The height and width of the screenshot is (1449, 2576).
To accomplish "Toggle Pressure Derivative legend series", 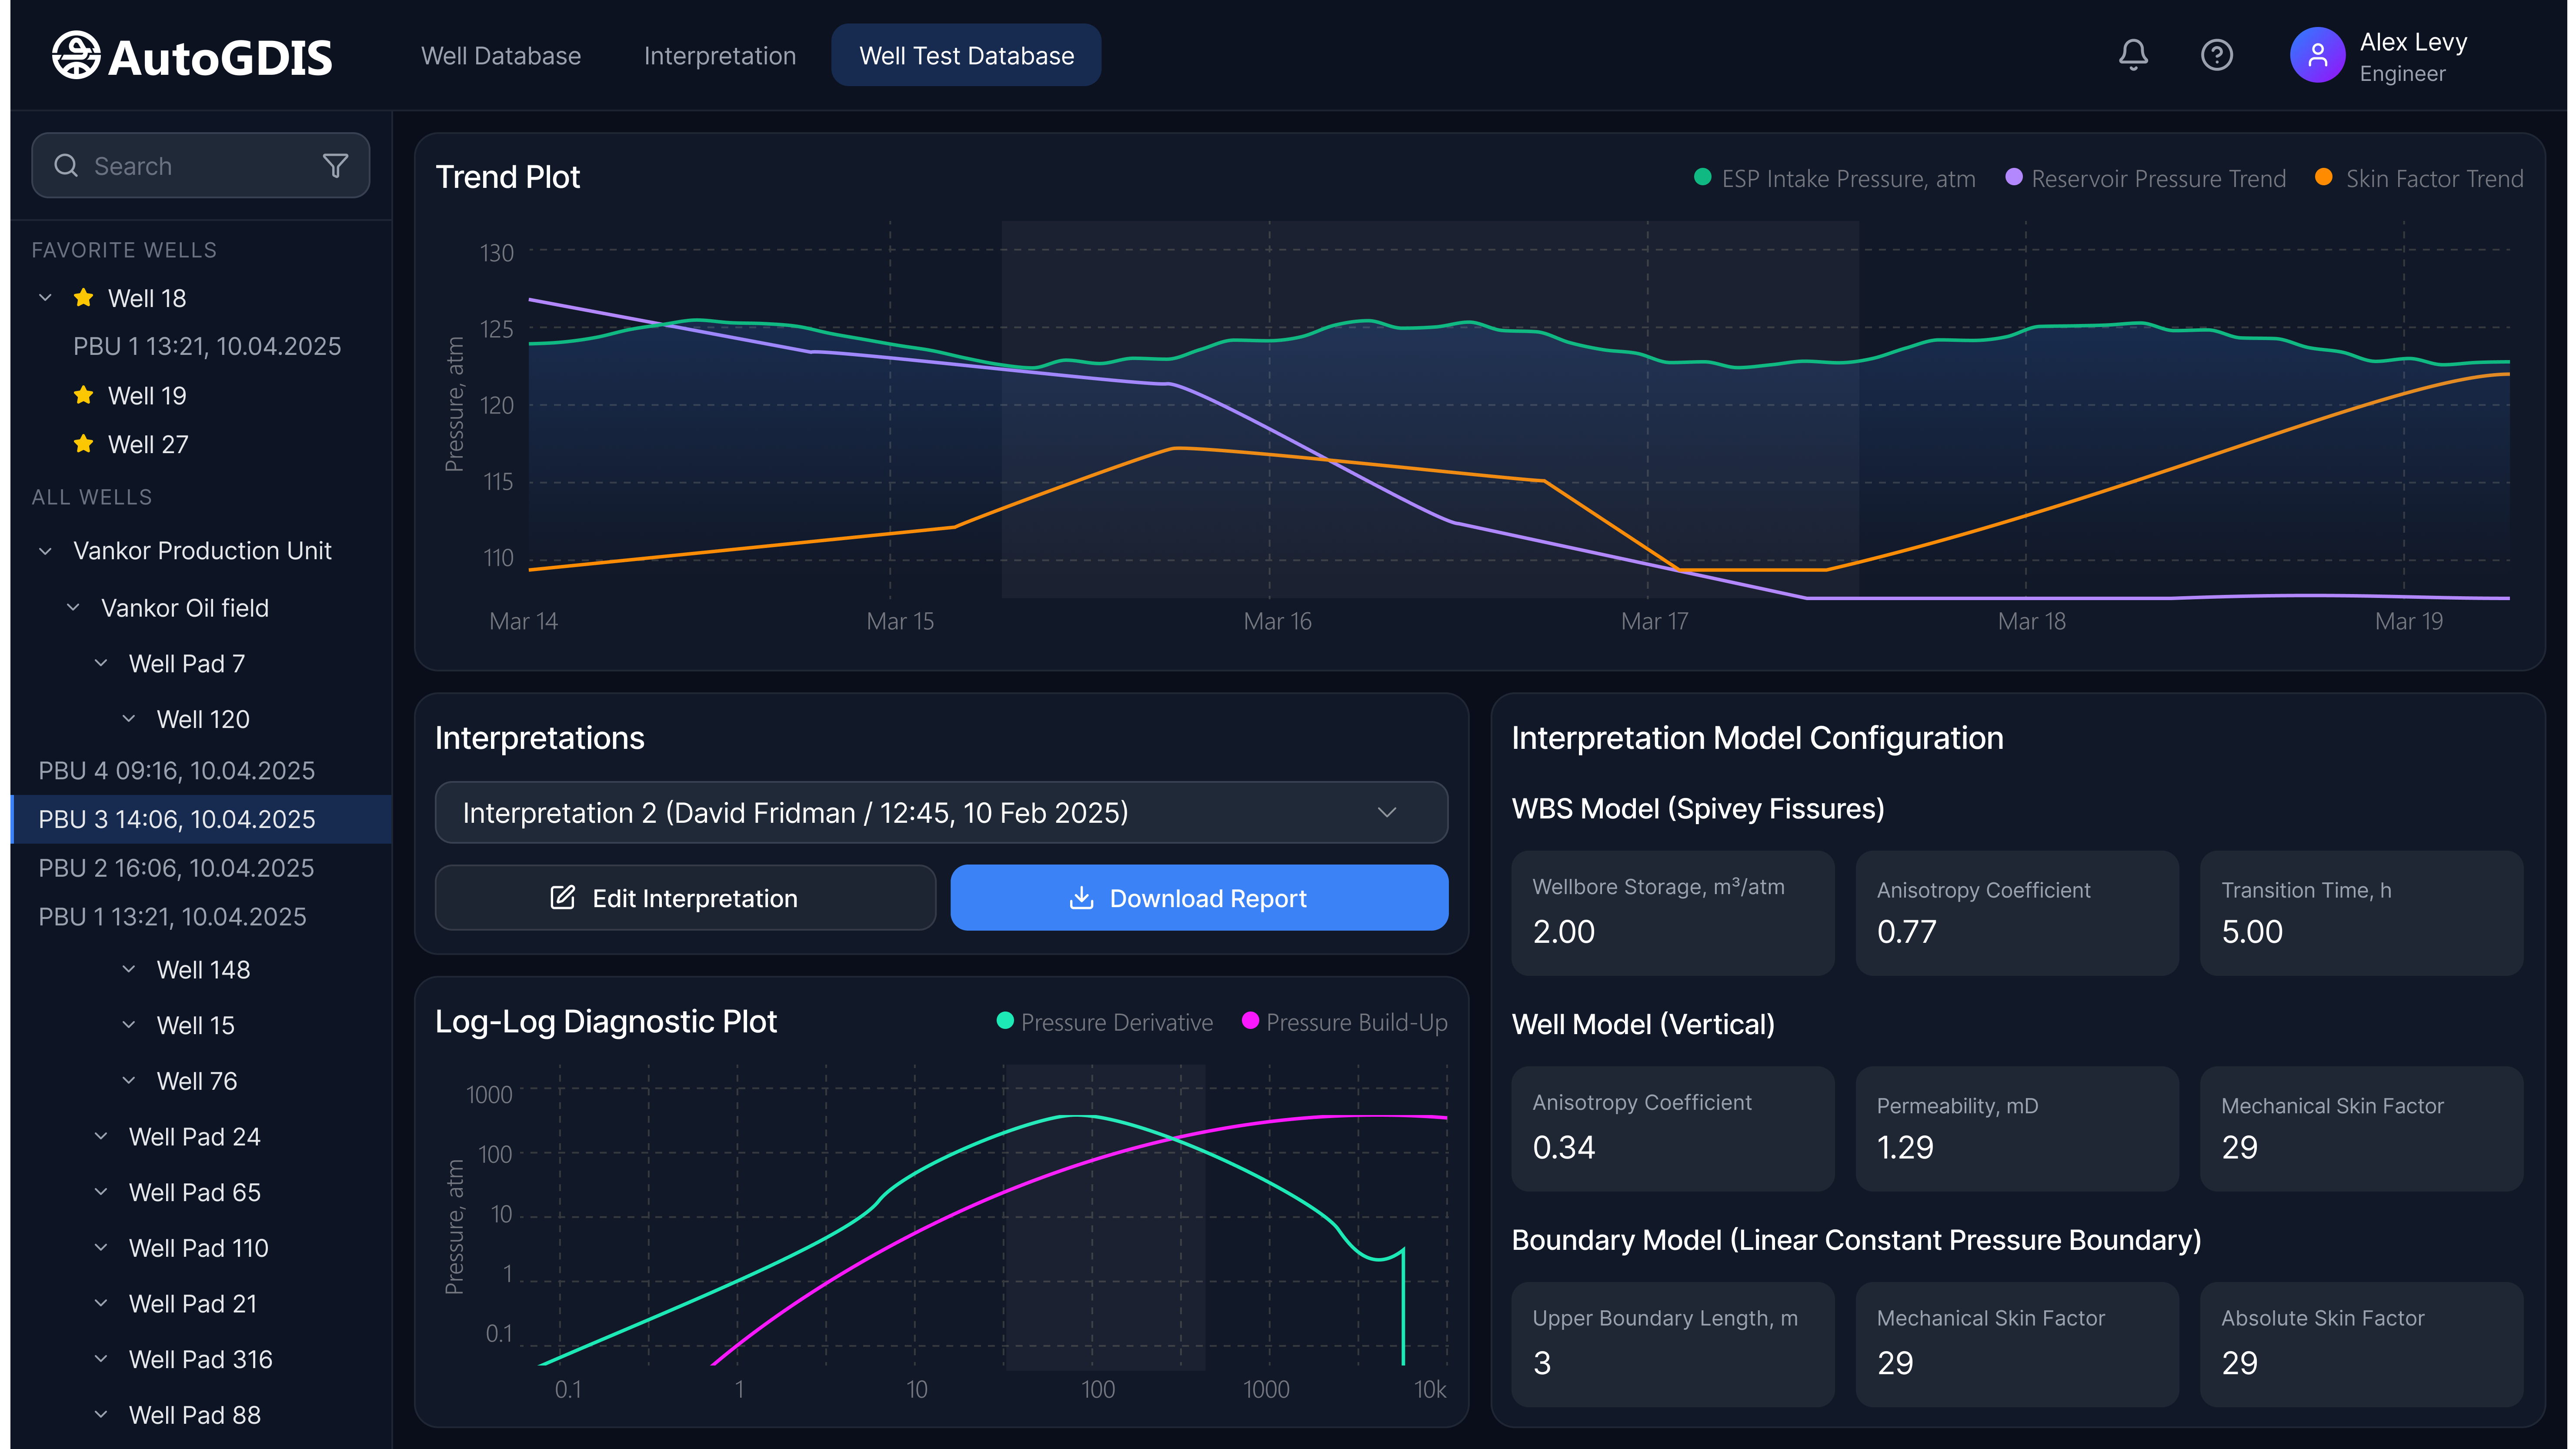I will [x=1105, y=1022].
